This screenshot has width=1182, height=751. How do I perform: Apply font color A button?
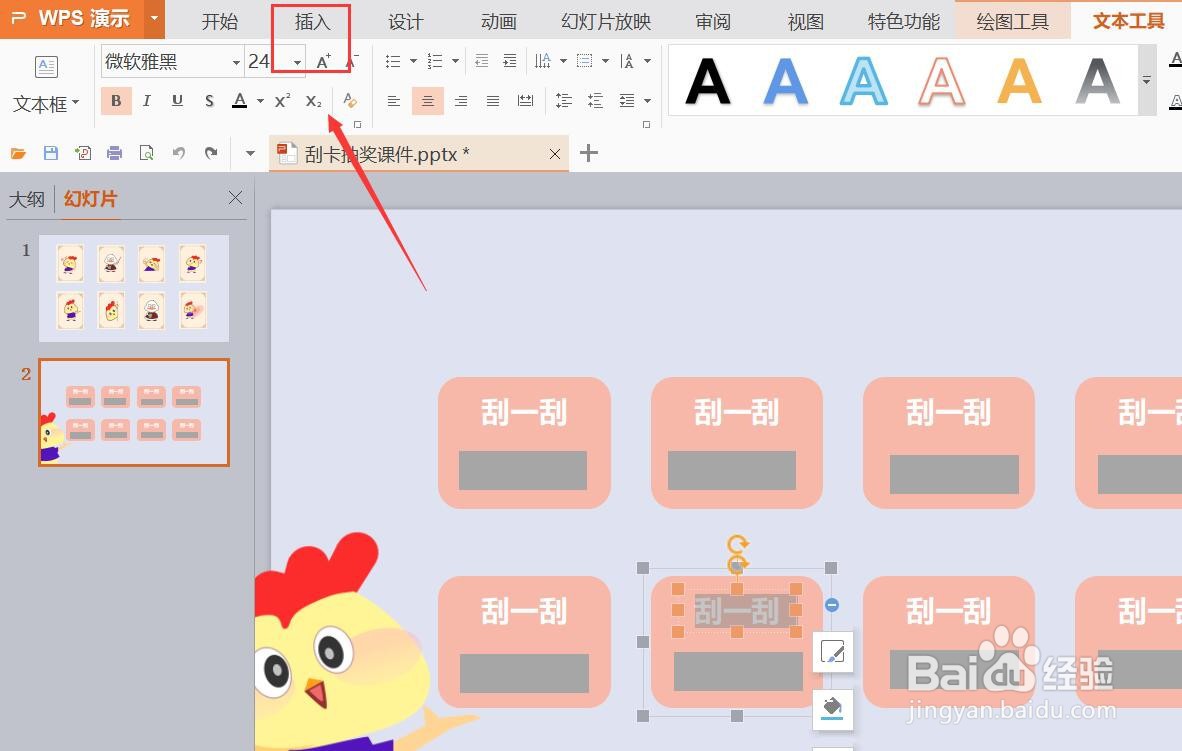[240, 100]
